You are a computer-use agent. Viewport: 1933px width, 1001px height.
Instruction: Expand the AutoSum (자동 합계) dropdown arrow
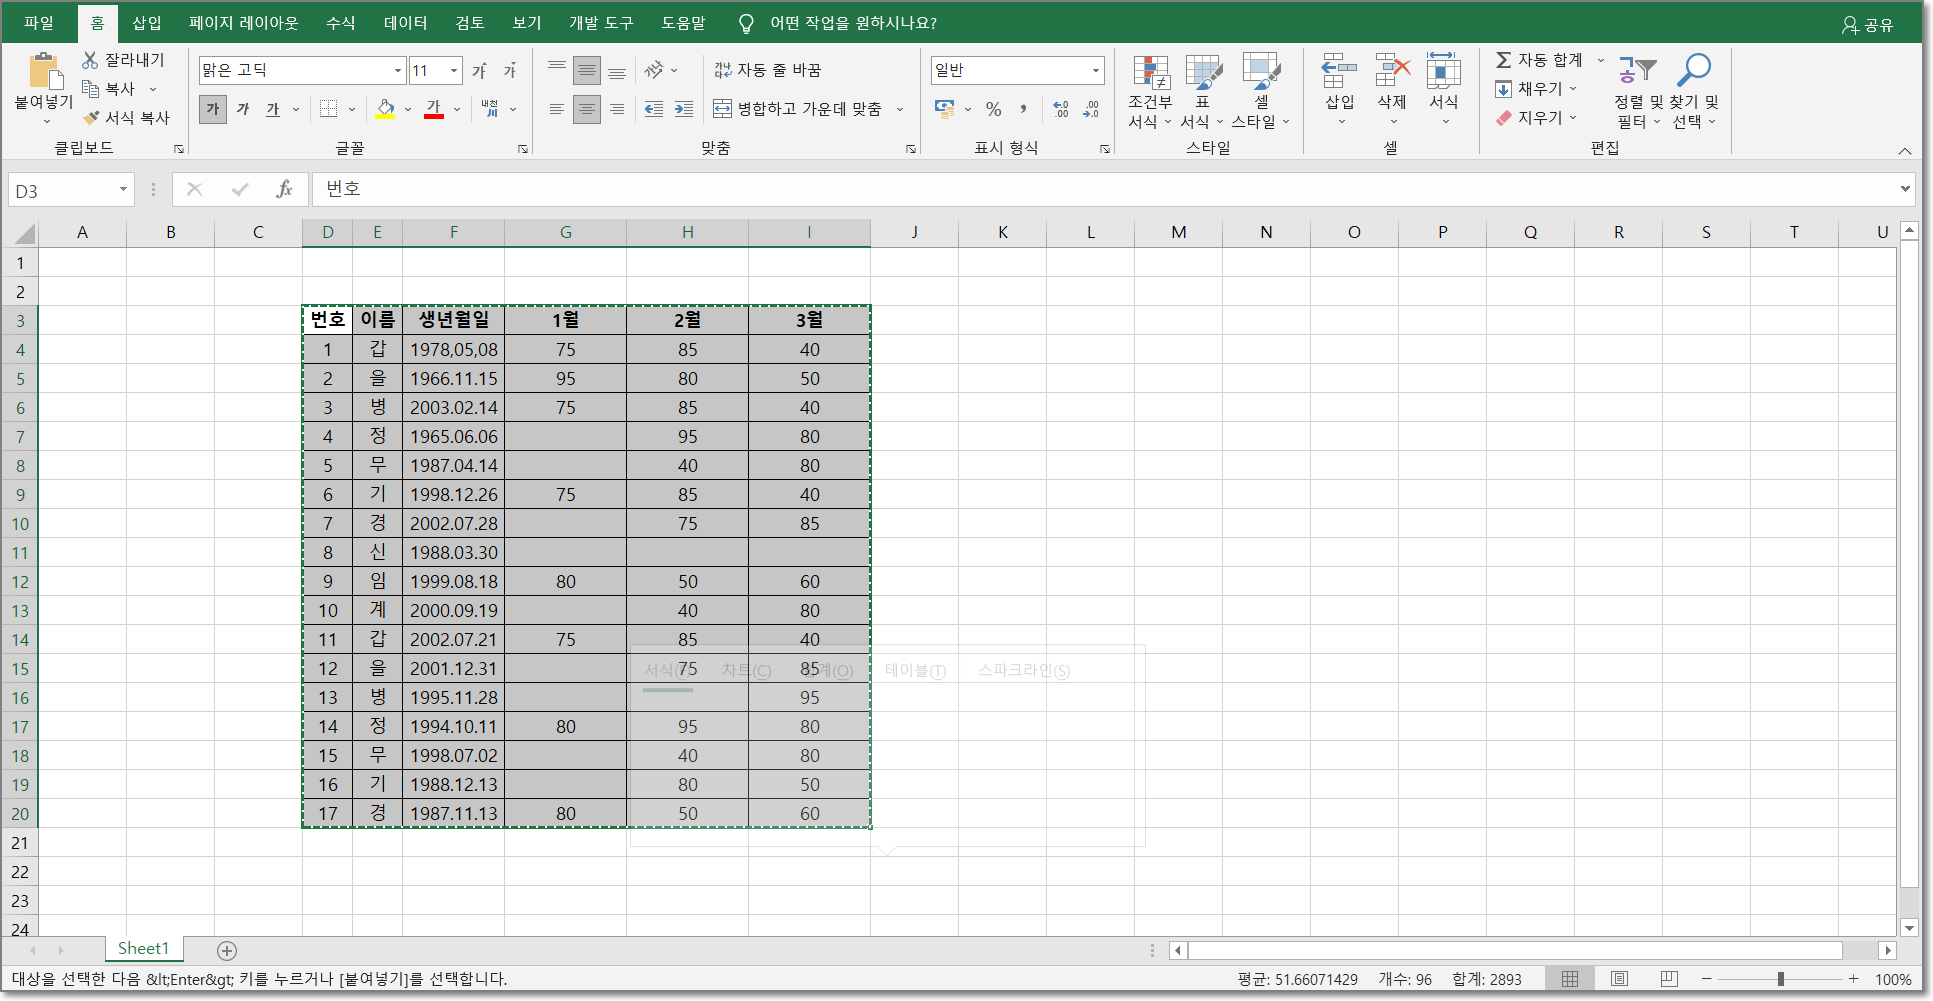(1600, 60)
